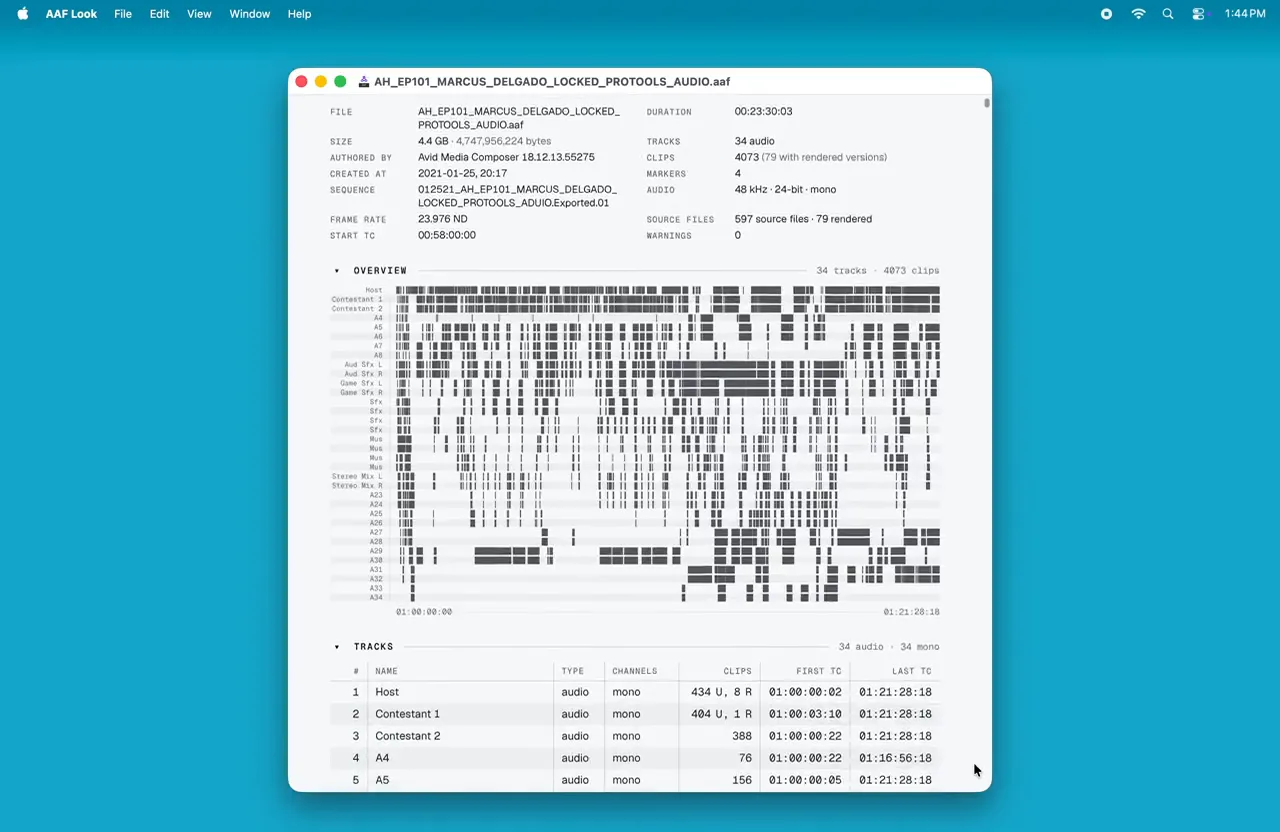Image resolution: width=1280 pixels, height=832 pixels.
Task: Click the window title AH_EP101 file name
Action: click(x=552, y=81)
